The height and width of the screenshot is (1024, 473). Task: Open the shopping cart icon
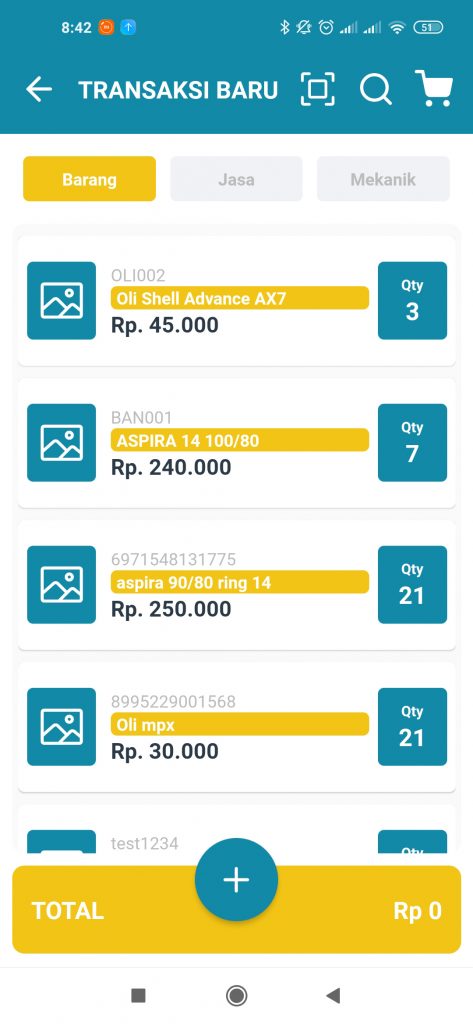pos(434,88)
